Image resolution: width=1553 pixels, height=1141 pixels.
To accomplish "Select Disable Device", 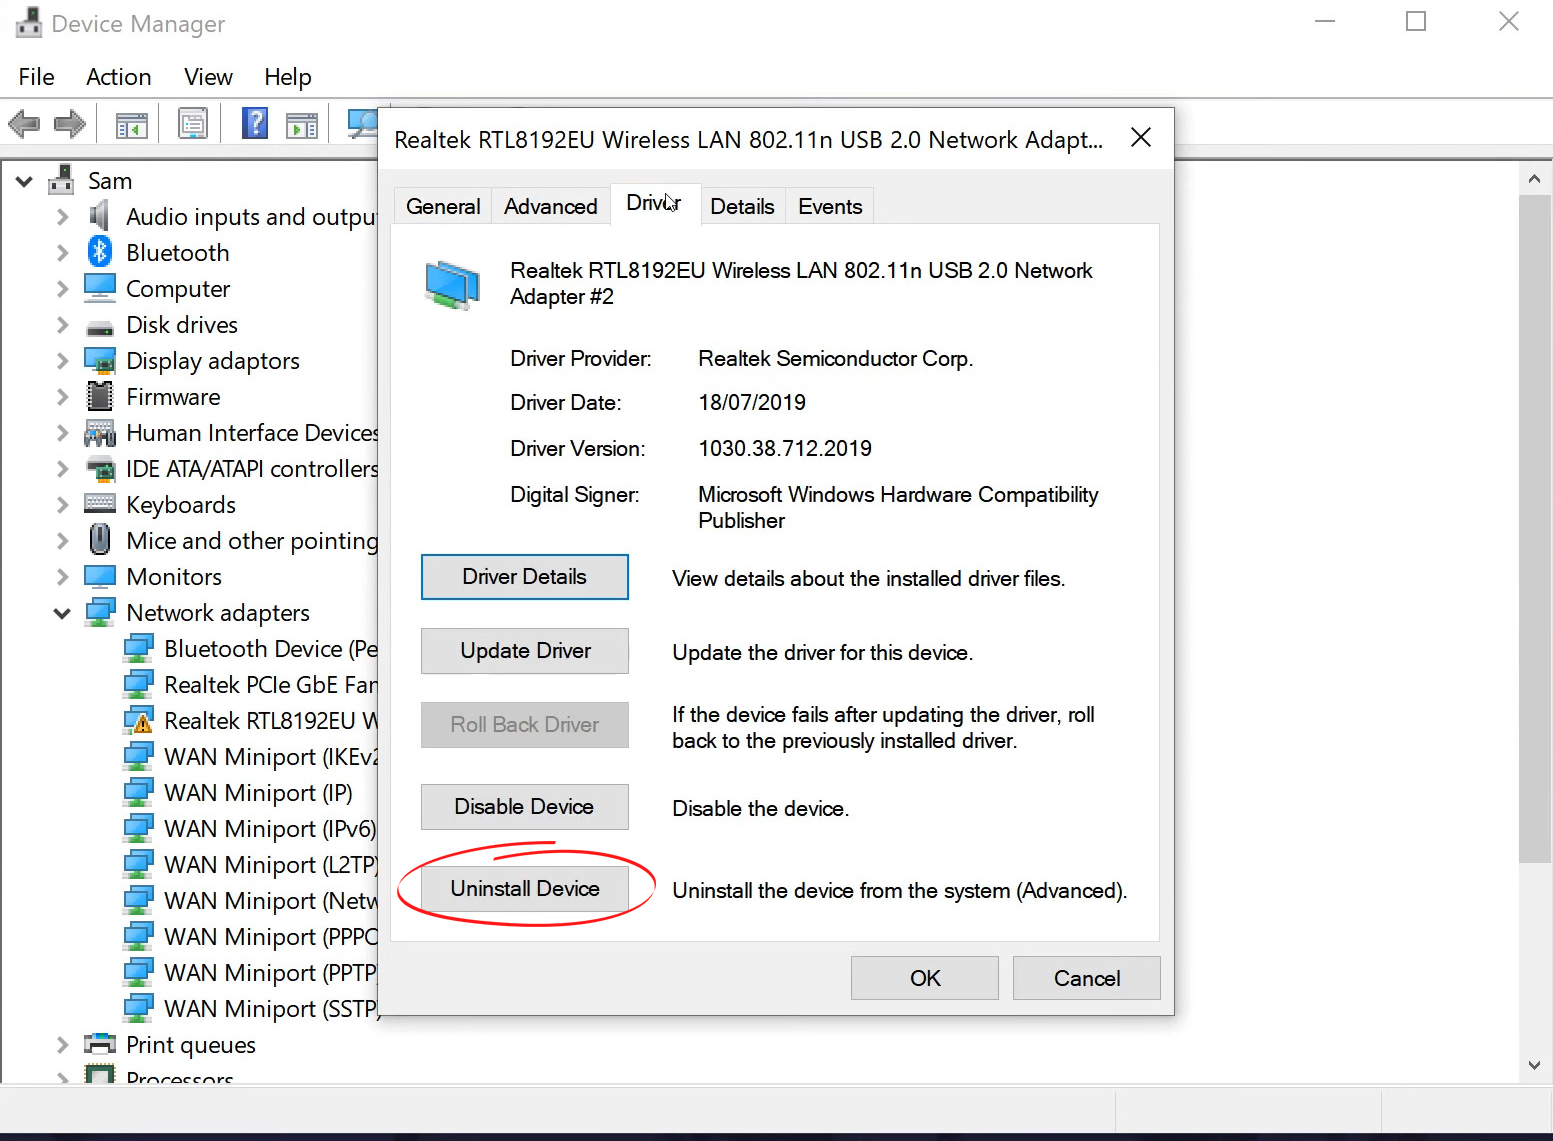I will 524,806.
